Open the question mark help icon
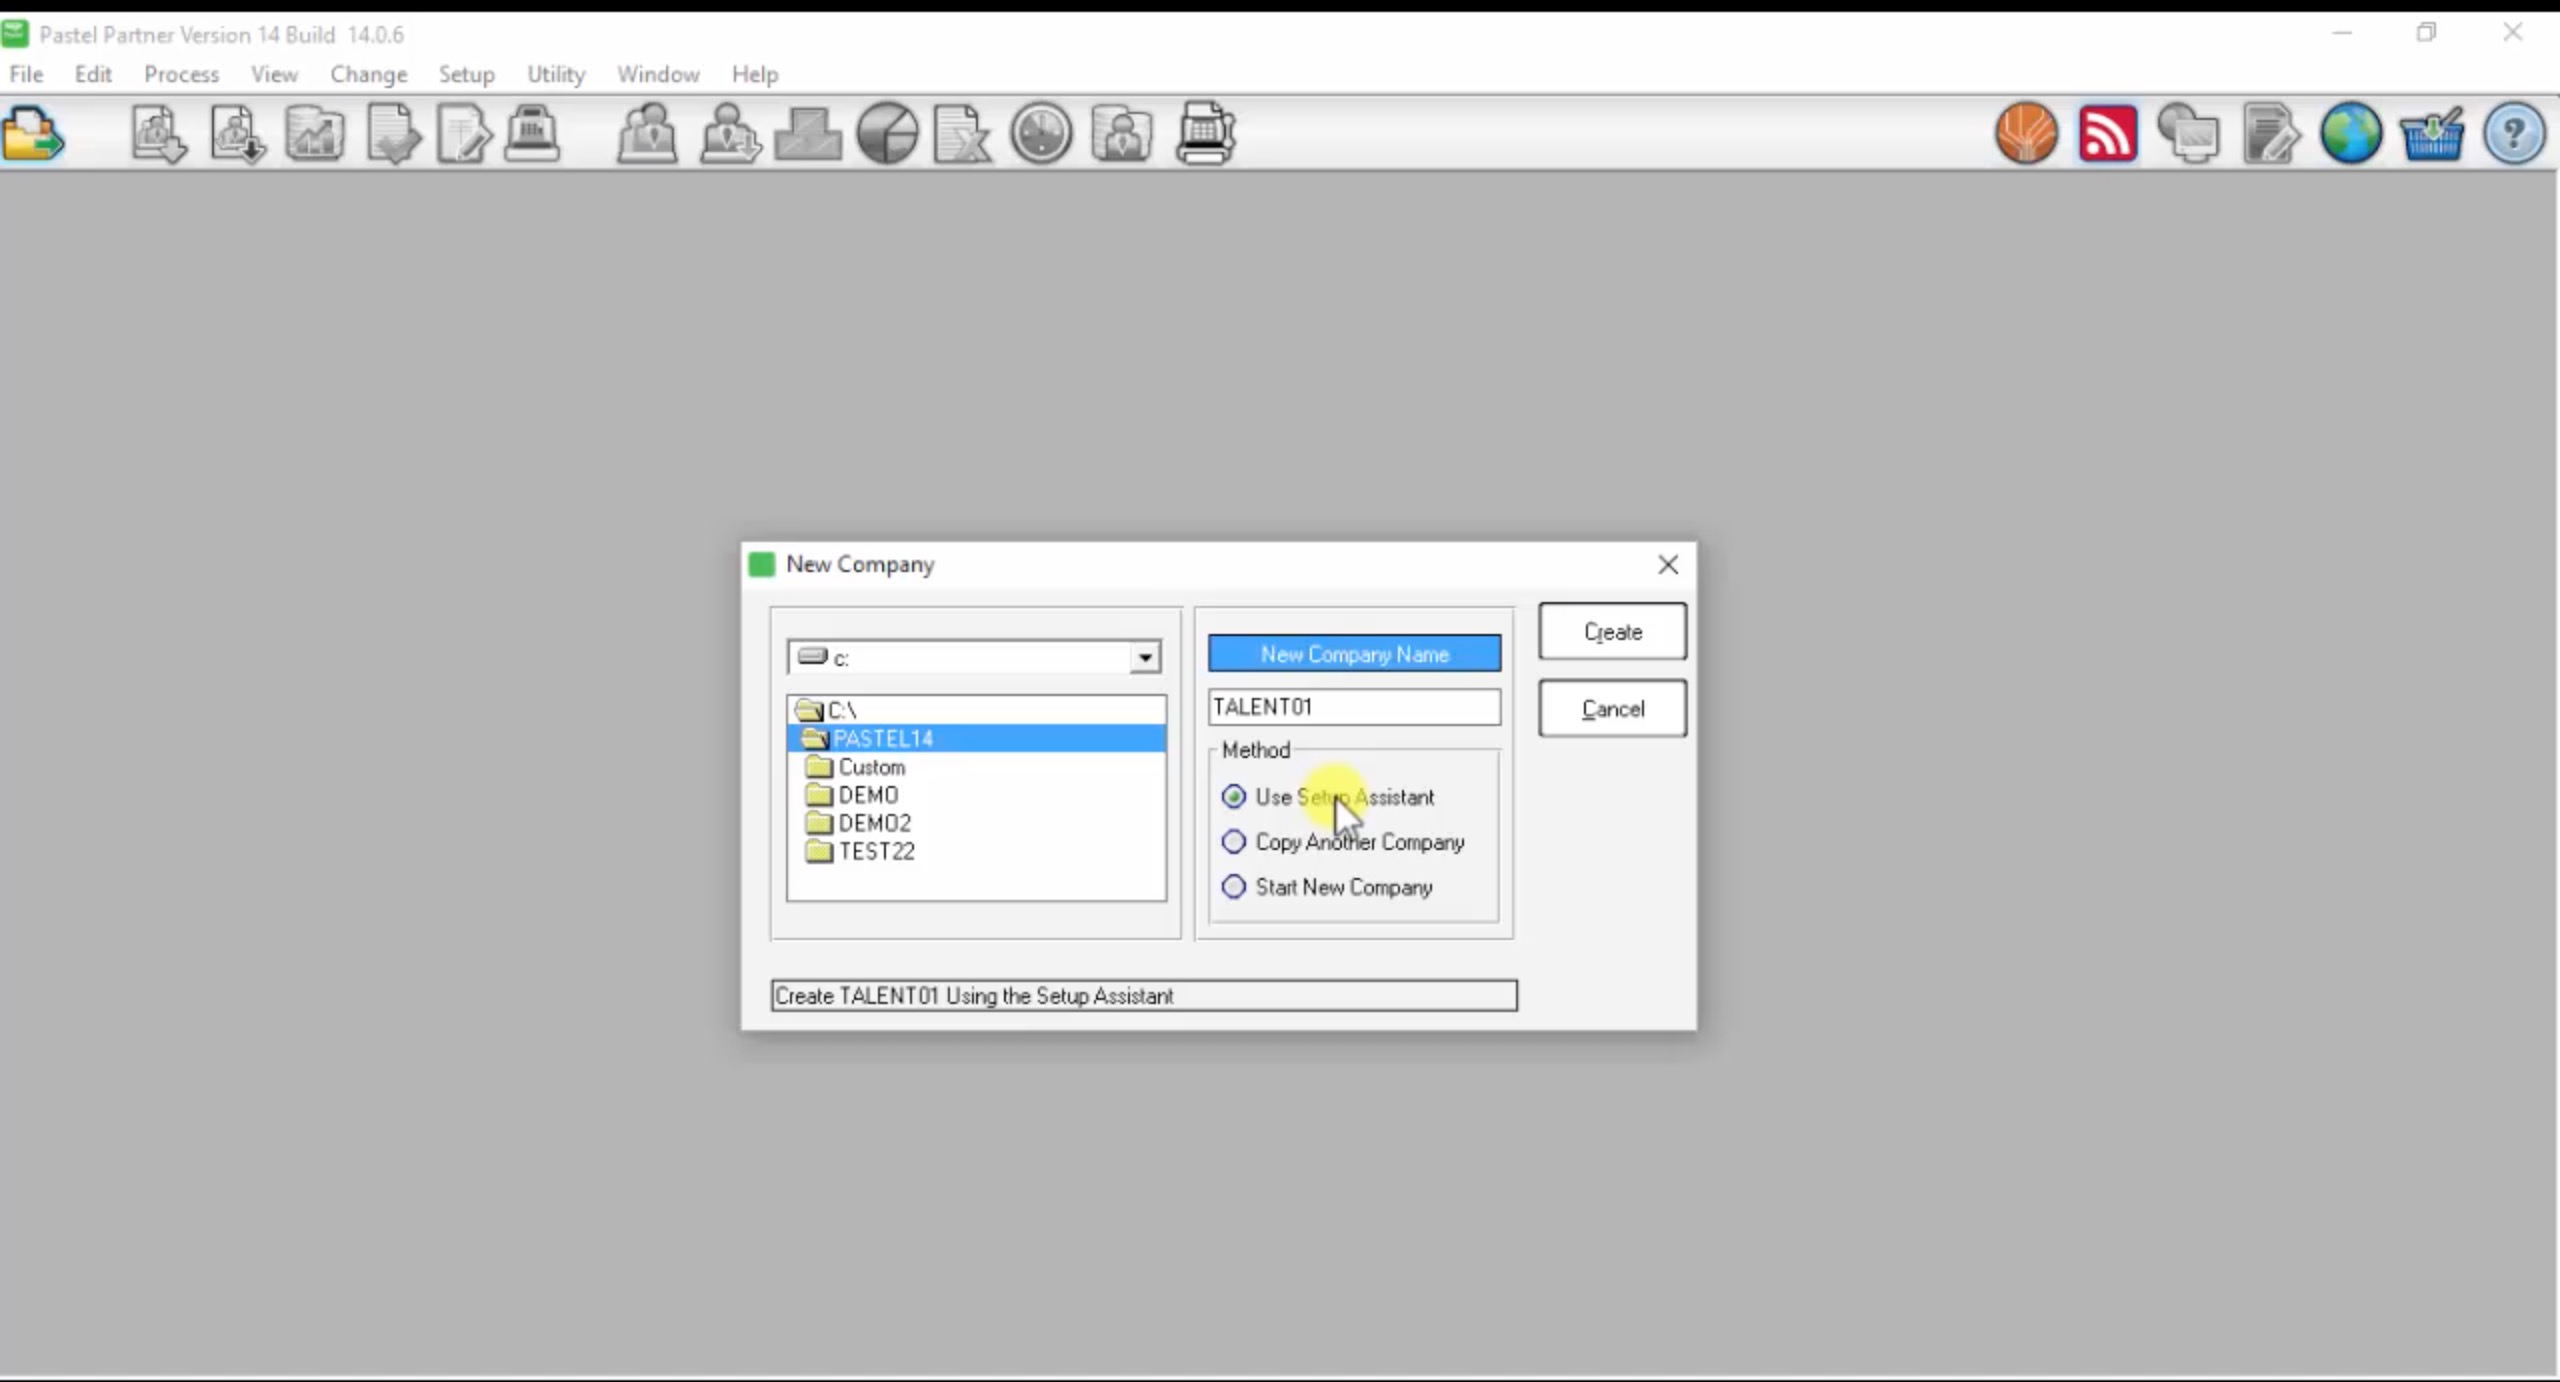The image size is (2560, 1382). point(2513,133)
